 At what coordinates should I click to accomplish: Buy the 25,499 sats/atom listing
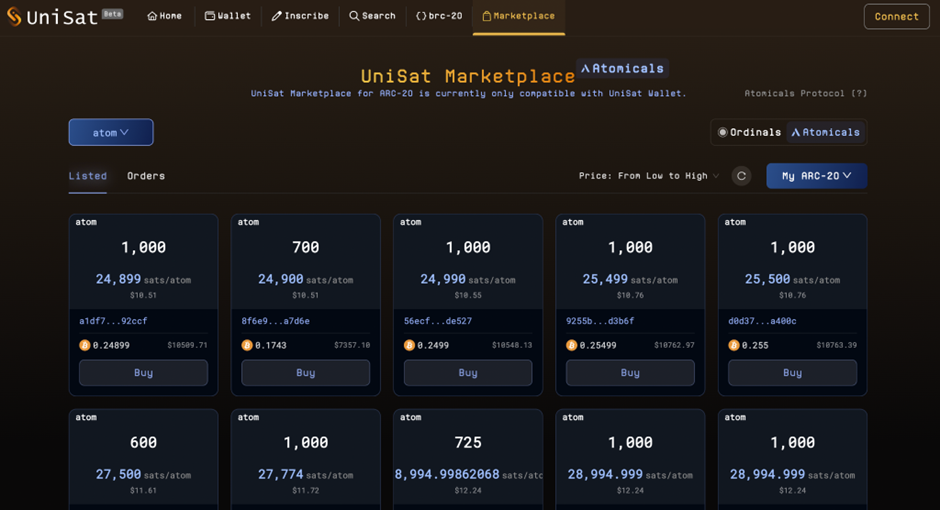pyautogui.click(x=630, y=373)
